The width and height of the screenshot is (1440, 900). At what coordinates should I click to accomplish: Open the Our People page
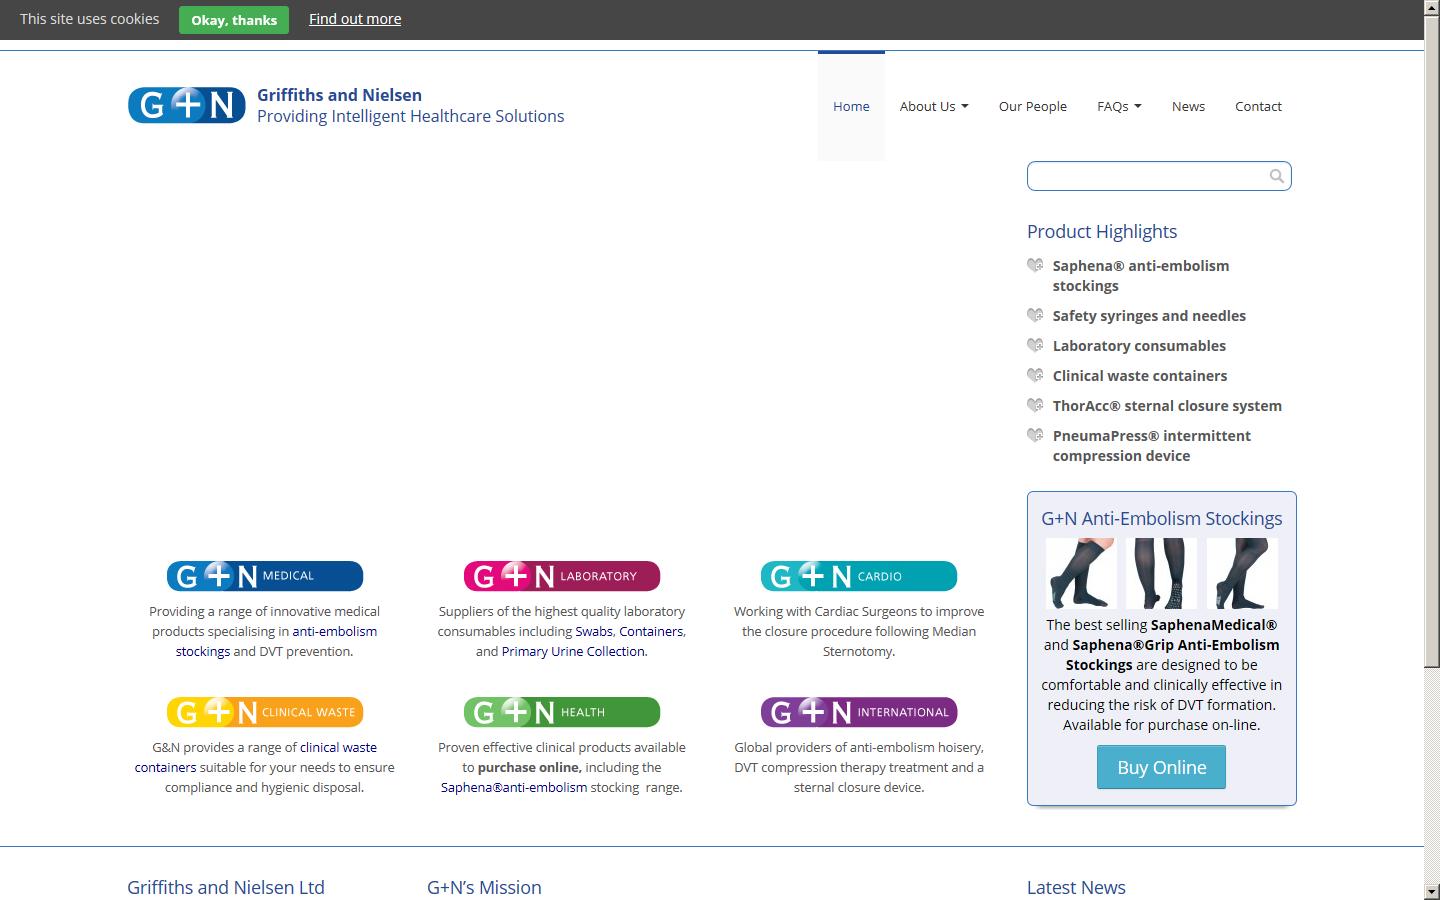1033,106
